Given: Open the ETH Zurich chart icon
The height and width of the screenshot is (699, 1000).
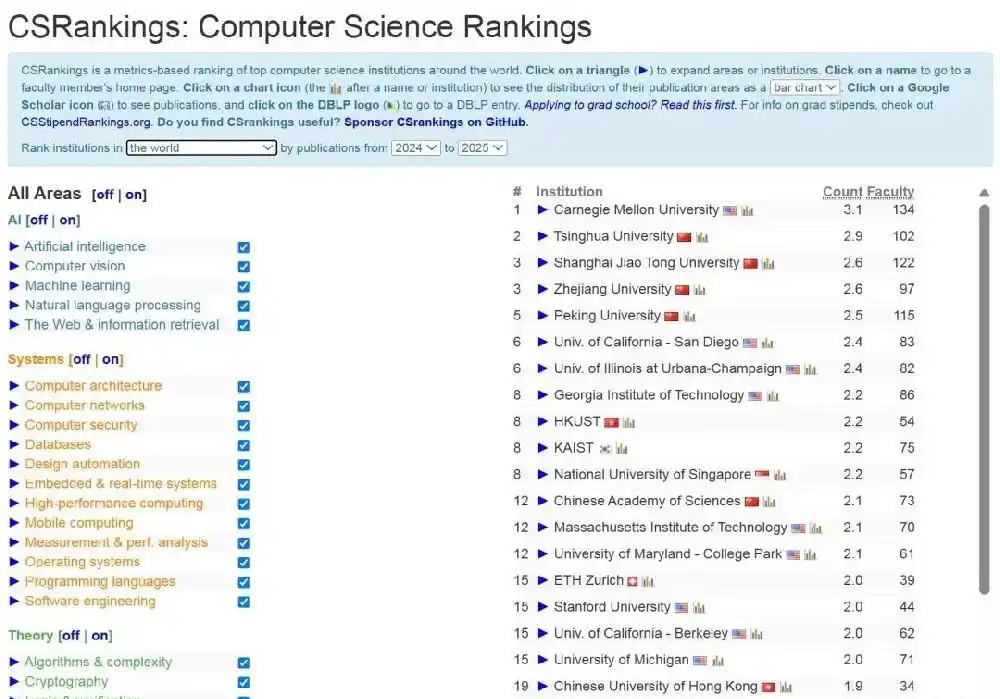Looking at the screenshot, I should 649,582.
